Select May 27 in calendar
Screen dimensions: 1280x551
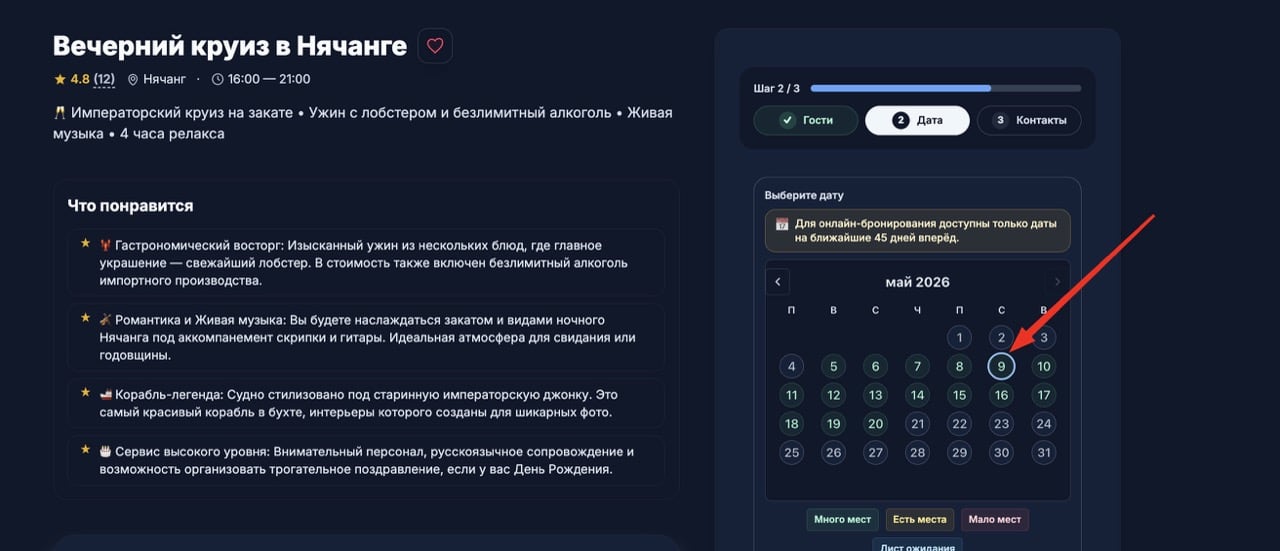tap(875, 453)
